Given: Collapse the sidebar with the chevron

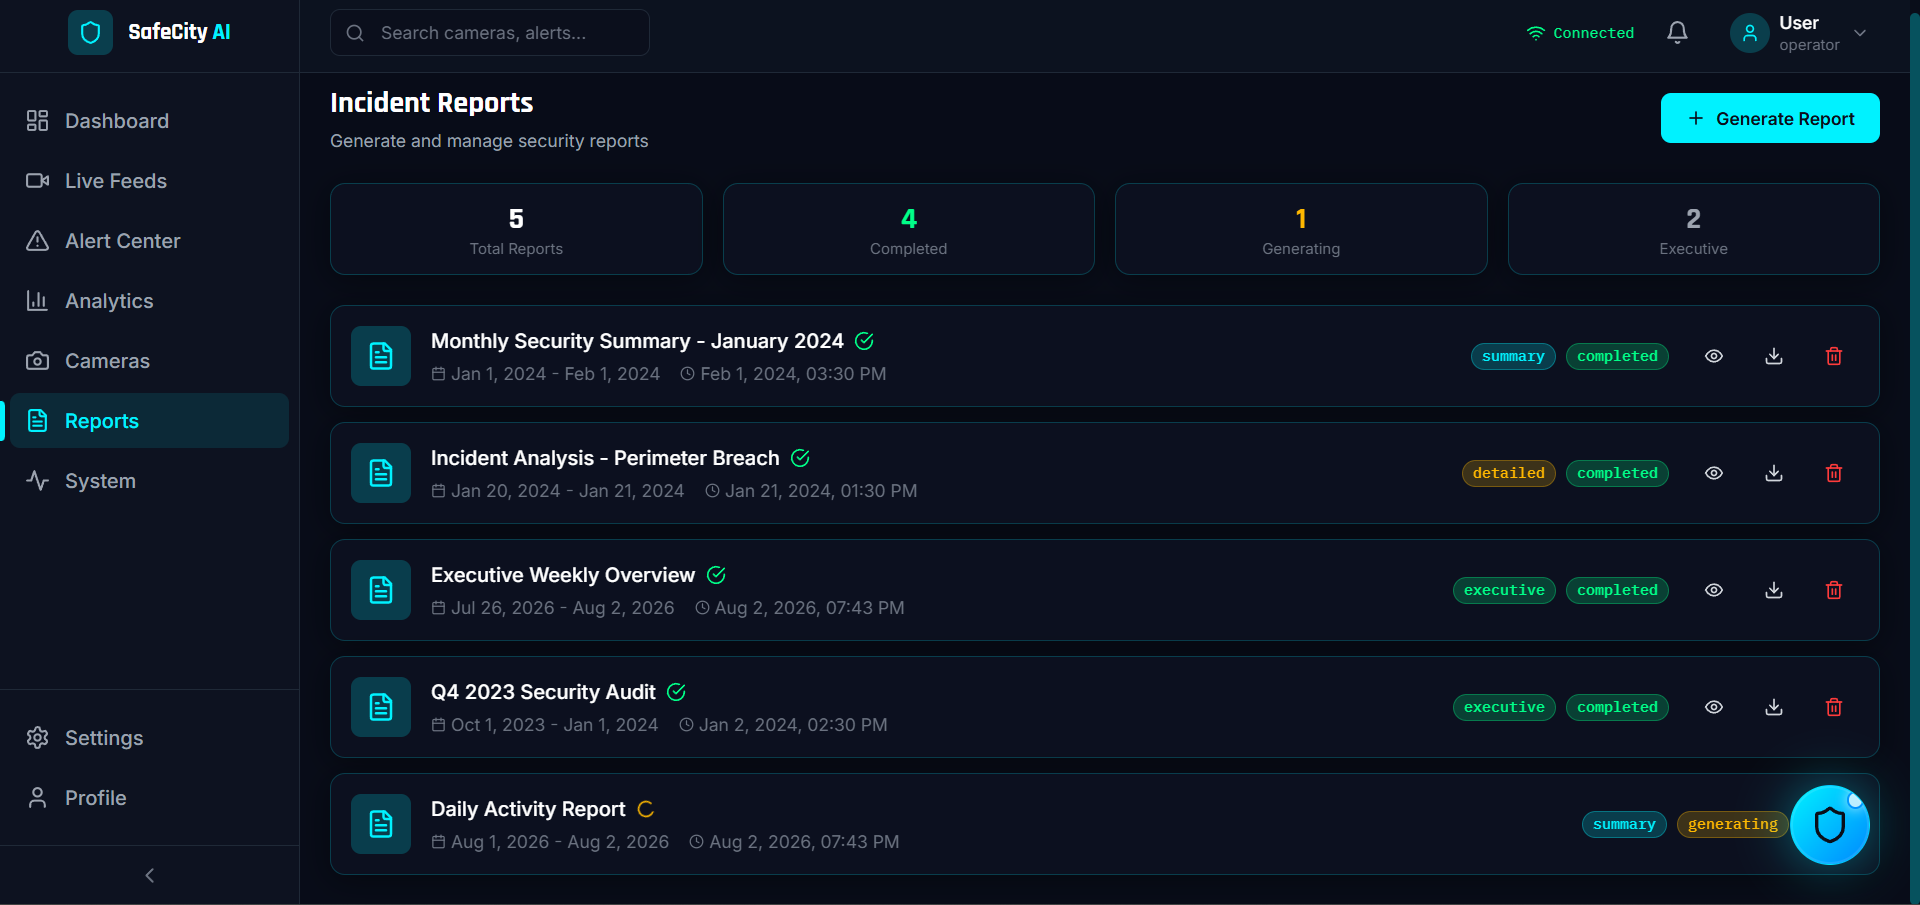Looking at the screenshot, I should click(x=150, y=876).
